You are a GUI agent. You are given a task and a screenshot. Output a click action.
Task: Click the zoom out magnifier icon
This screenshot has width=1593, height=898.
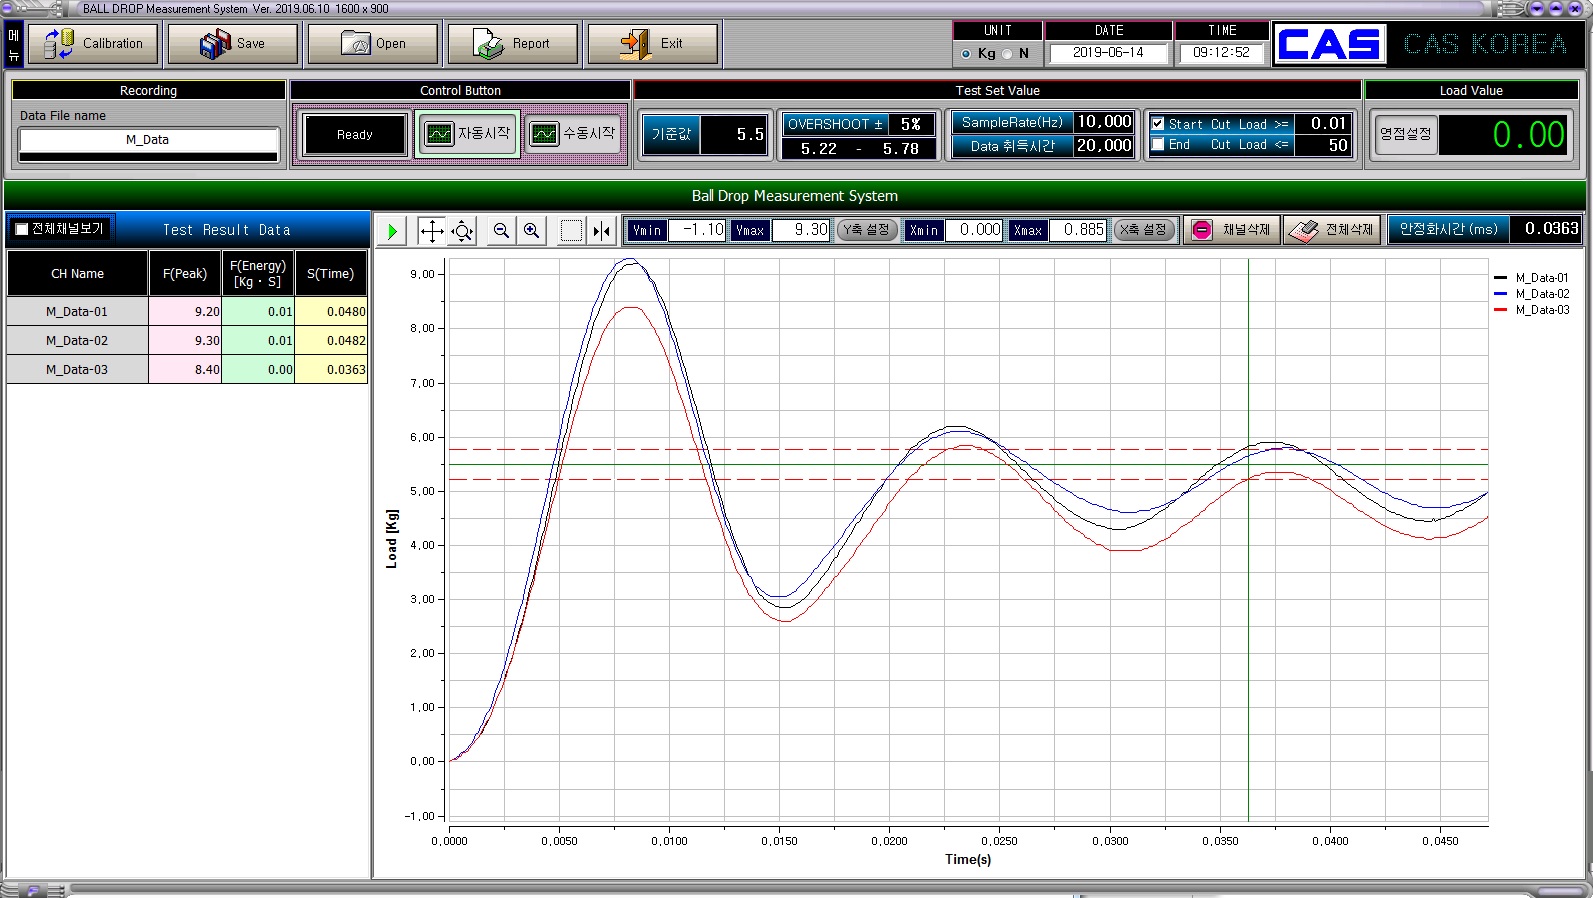click(501, 231)
